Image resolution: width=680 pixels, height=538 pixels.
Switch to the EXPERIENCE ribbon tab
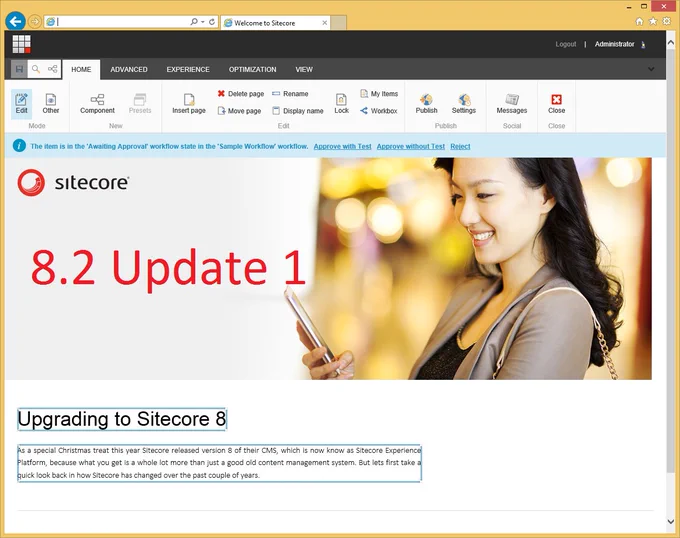(188, 69)
